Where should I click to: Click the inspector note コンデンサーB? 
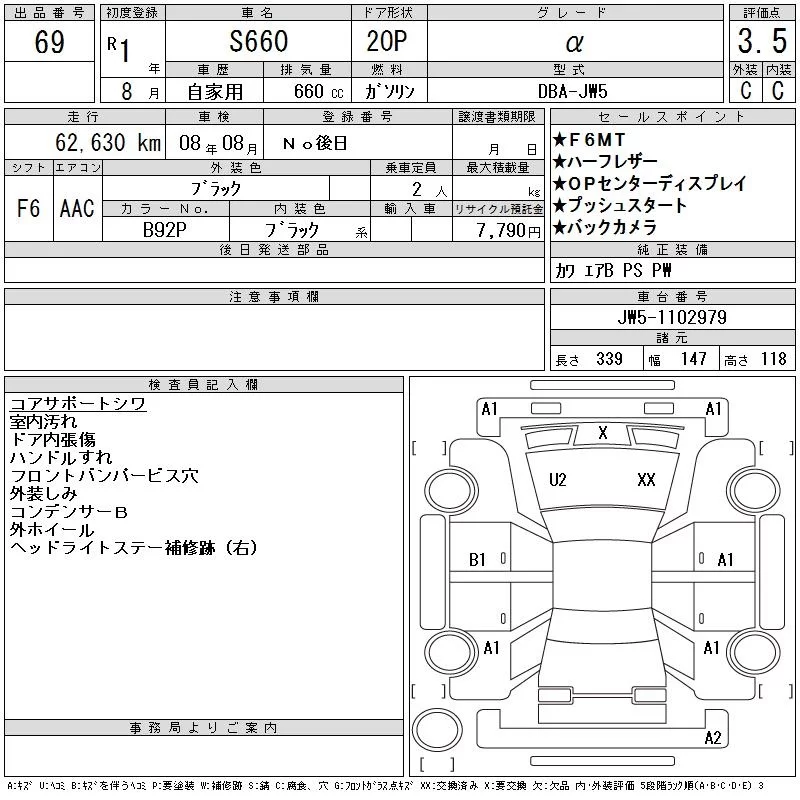pos(69,512)
